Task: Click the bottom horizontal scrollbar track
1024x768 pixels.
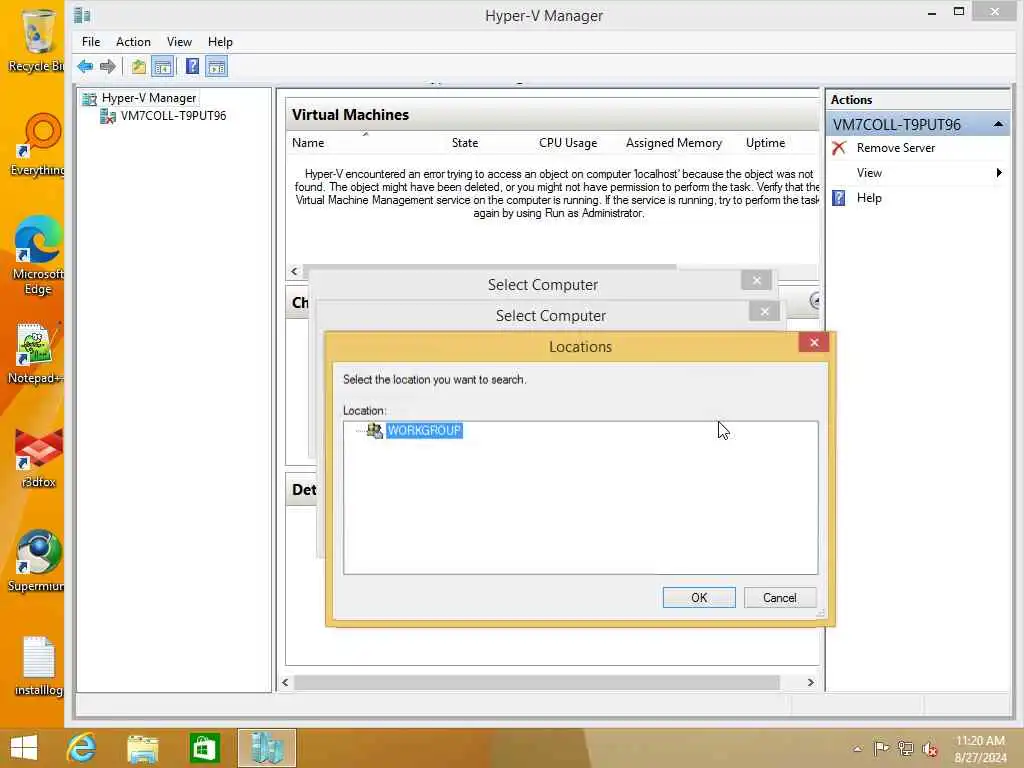Action: [537, 682]
